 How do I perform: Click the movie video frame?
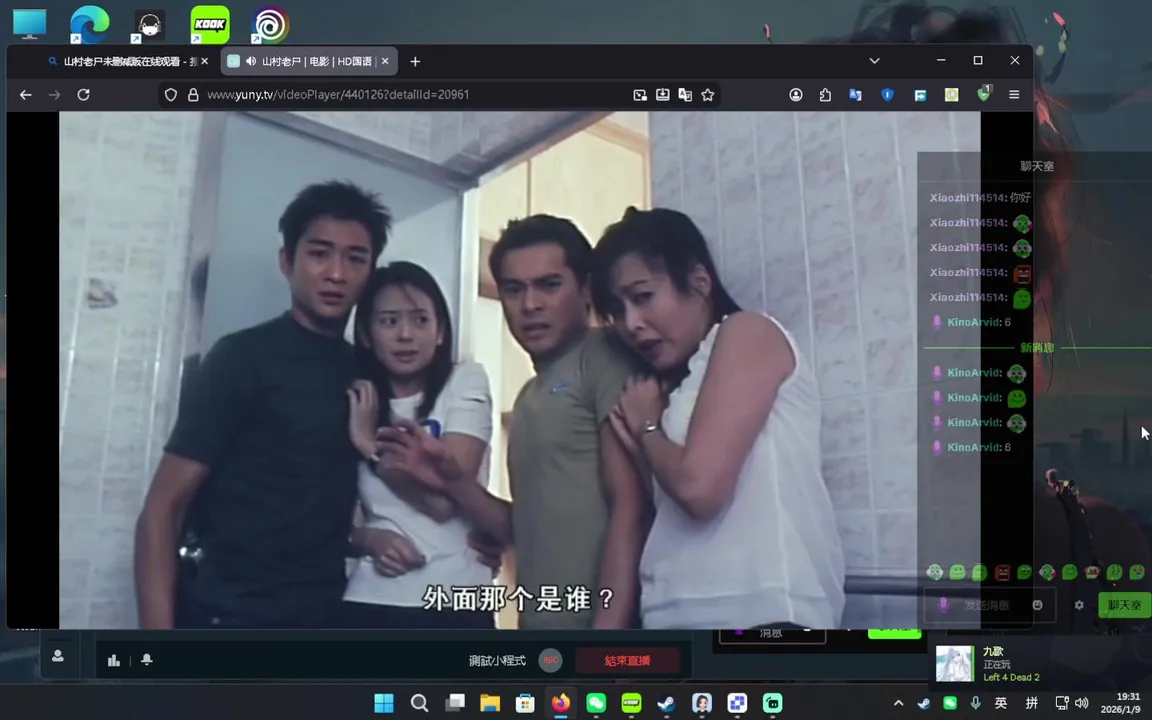coord(519,370)
